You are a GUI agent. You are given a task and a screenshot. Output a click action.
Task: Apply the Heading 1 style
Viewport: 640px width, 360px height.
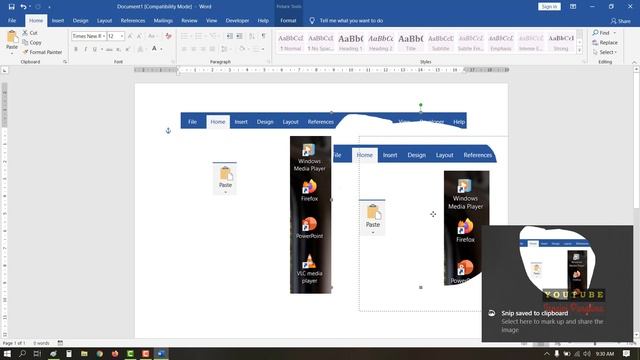[x=351, y=42]
